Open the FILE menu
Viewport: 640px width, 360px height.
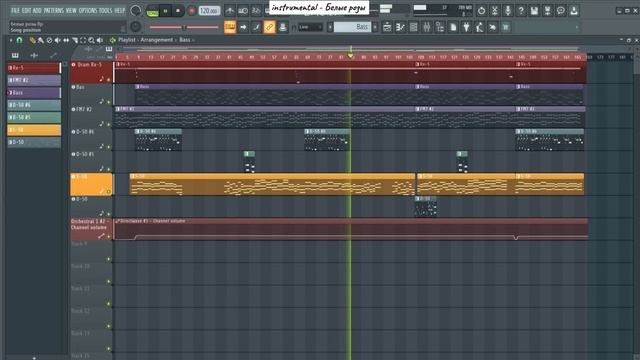(15, 10)
